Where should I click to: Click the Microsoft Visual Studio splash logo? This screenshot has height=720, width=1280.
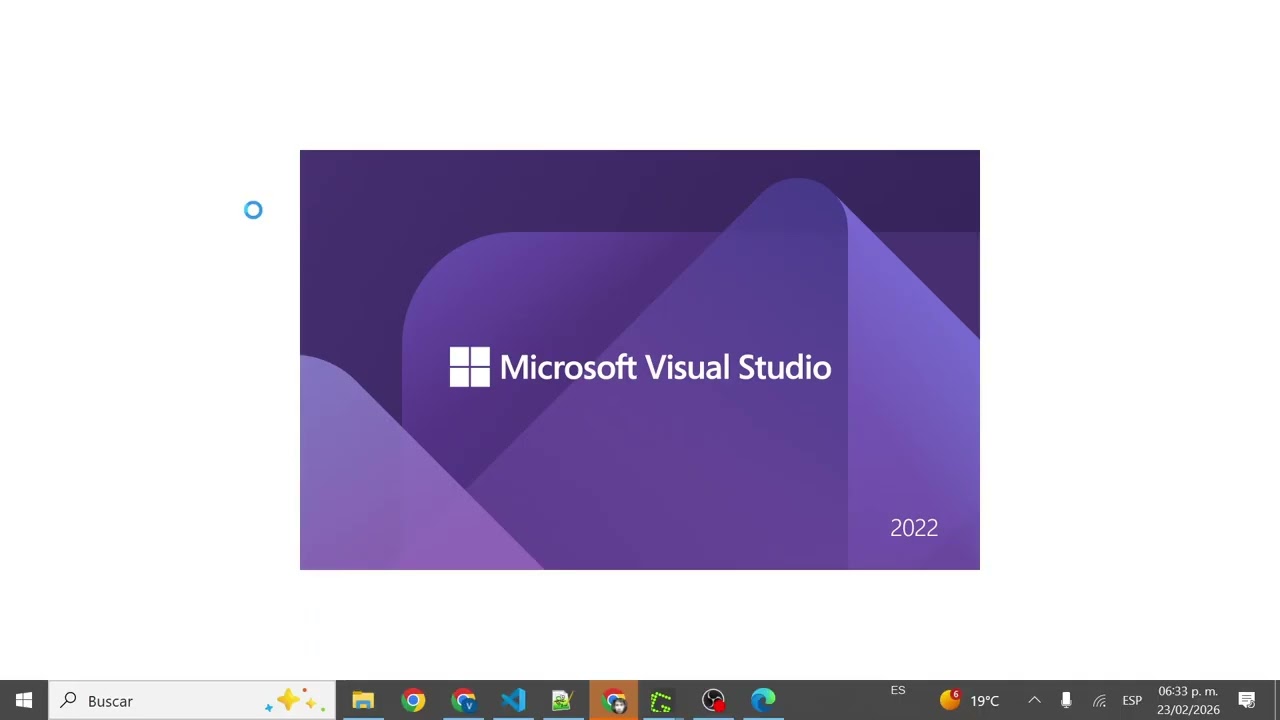pos(640,367)
